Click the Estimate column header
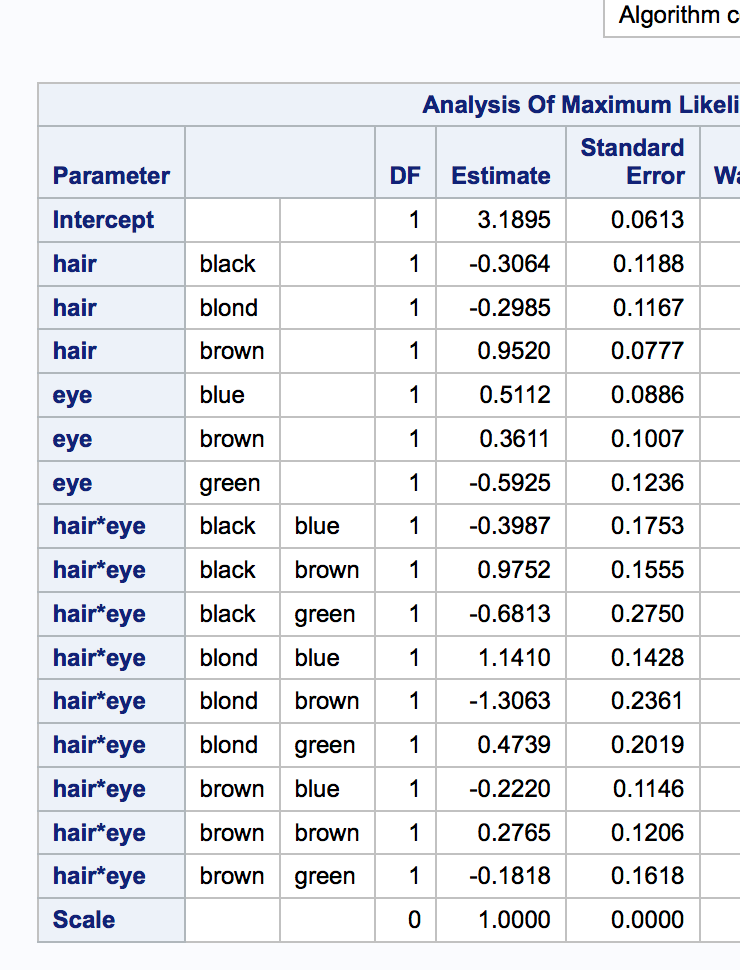The width and height of the screenshot is (740, 970). pyautogui.click(x=500, y=176)
